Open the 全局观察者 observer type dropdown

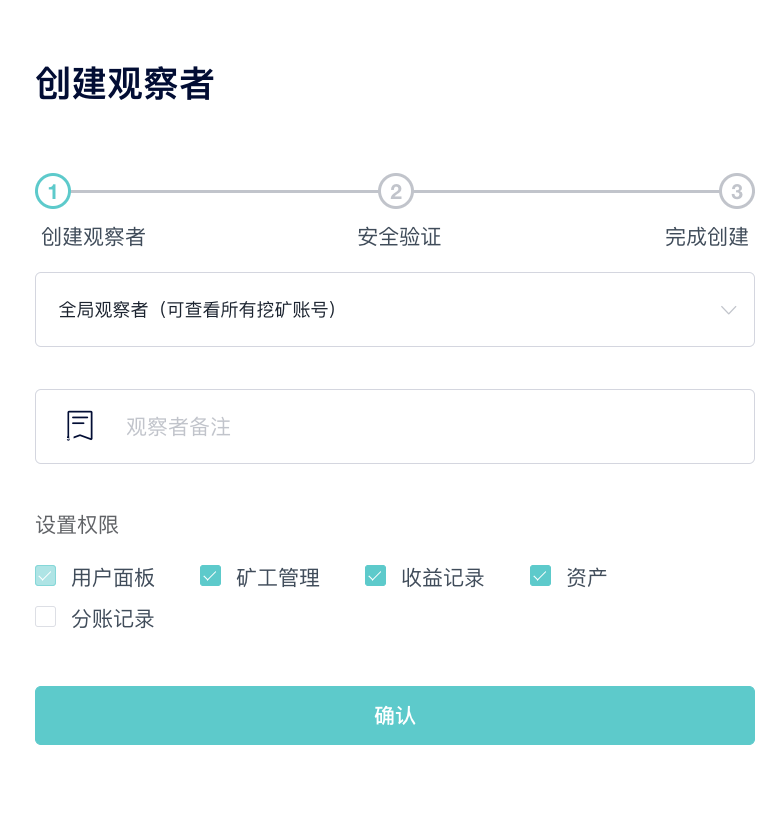click(394, 309)
